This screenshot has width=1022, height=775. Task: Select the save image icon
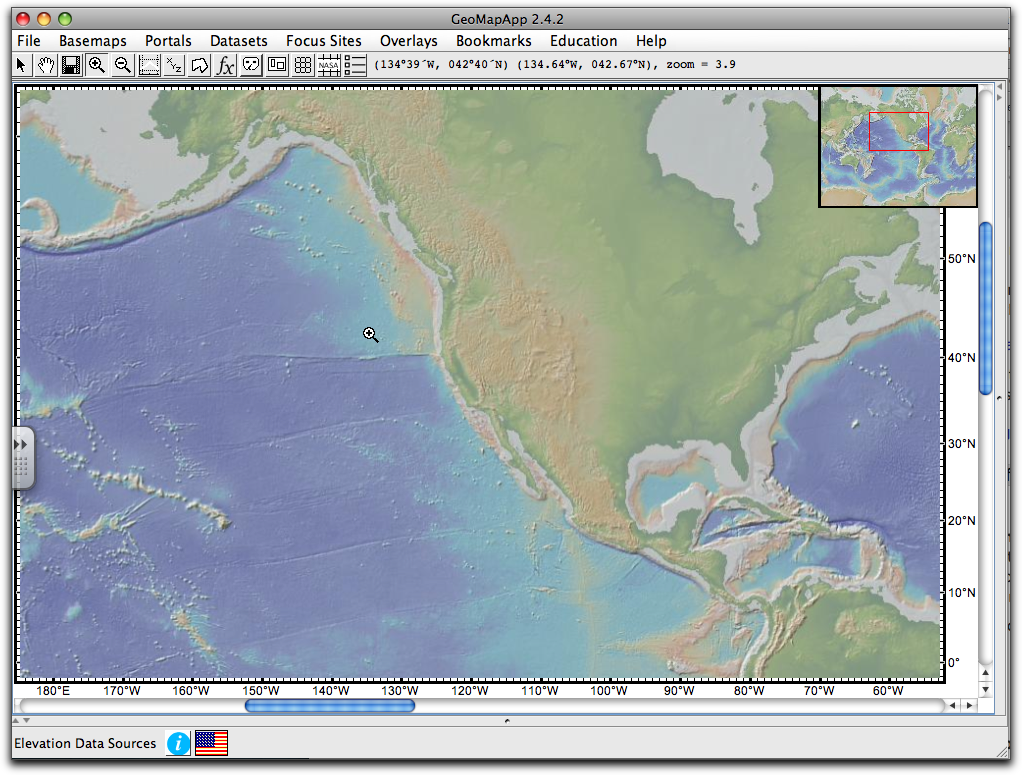pos(71,65)
